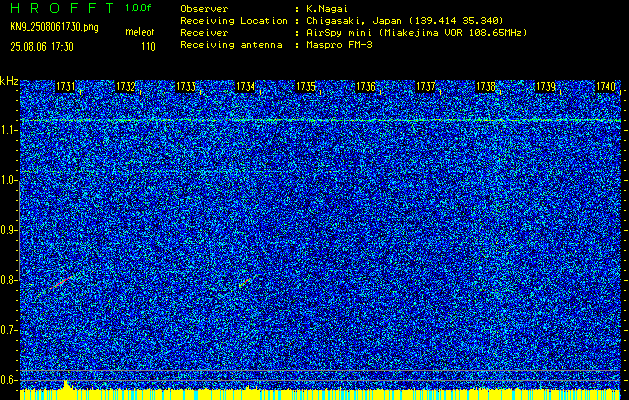The width and height of the screenshot is (629, 400).
Task: Click the 1.1 frequency axis label
Action: (9, 130)
